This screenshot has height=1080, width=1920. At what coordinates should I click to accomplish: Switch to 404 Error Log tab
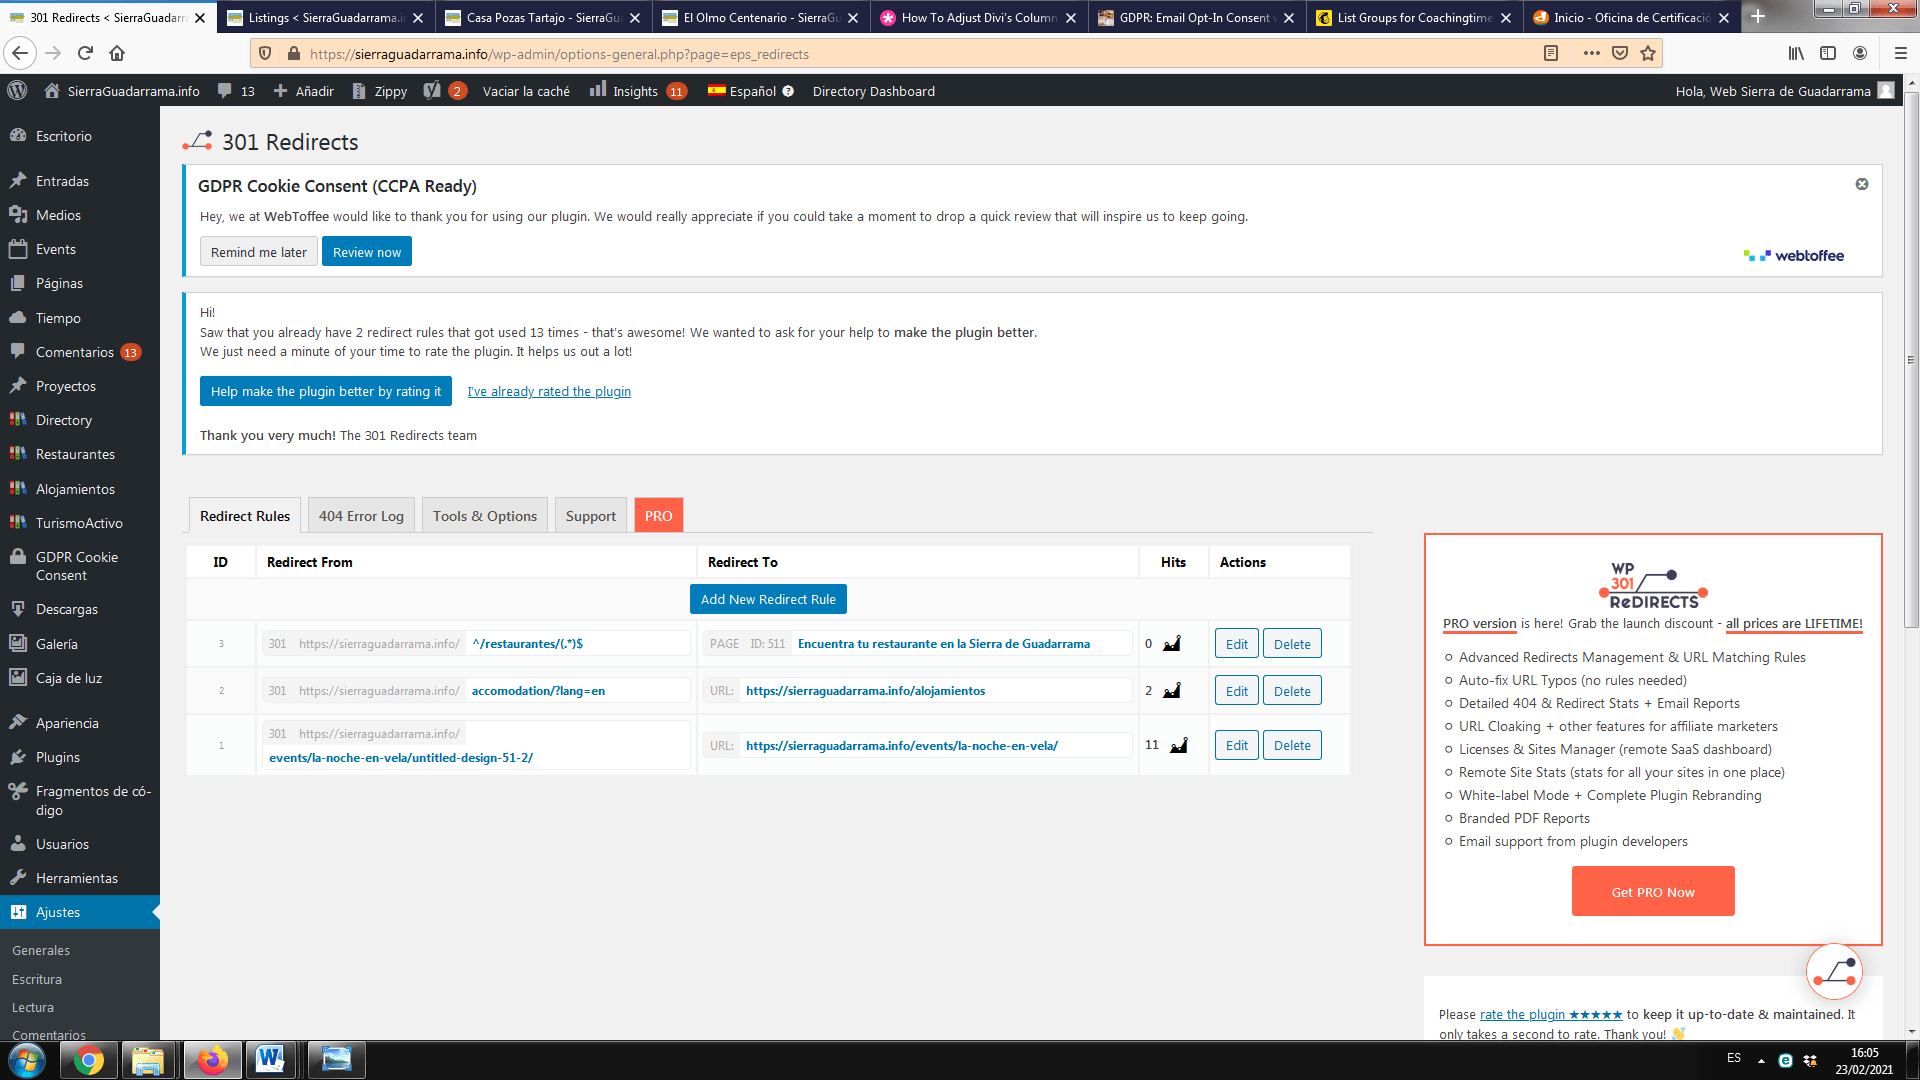tap(361, 516)
